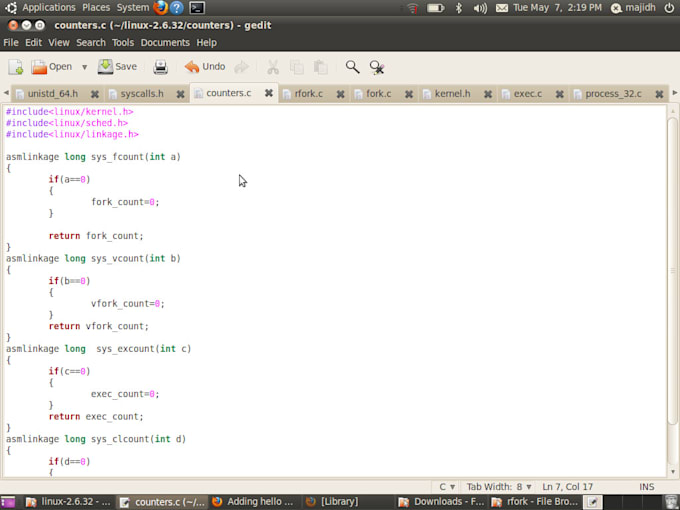The height and width of the screenshot is (510, 680).
Task: Launch Firefox from the top panel
Action: (x=161, y=7)
